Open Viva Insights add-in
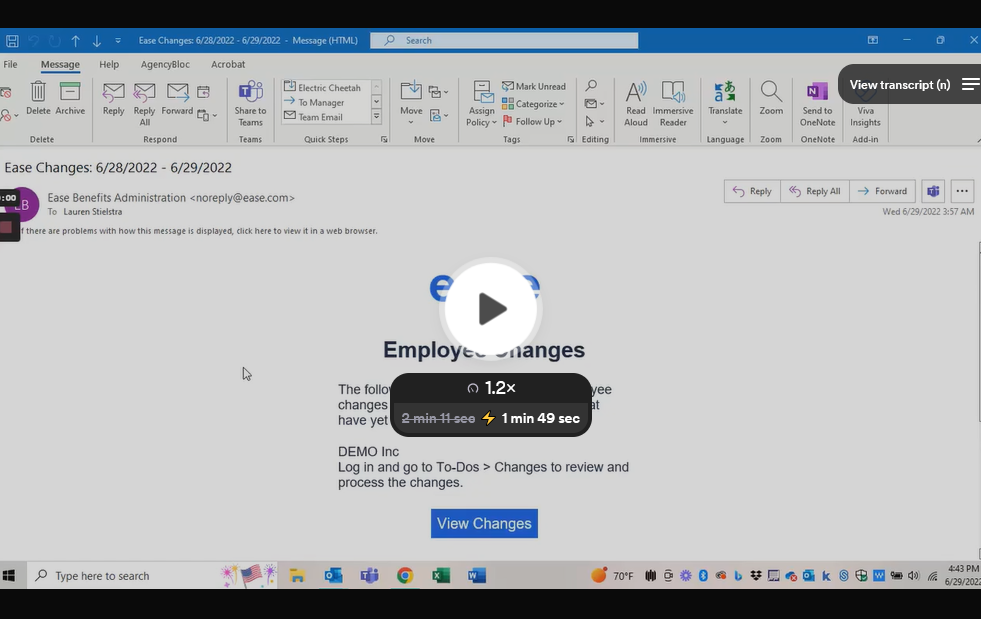981x619 pixels. (865, 104)
